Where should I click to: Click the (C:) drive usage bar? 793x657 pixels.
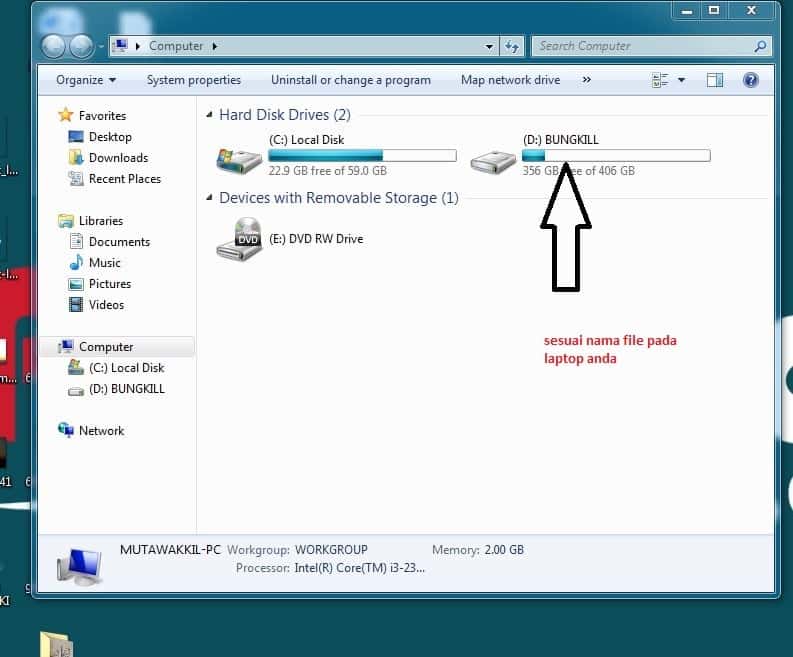[362, 155]
